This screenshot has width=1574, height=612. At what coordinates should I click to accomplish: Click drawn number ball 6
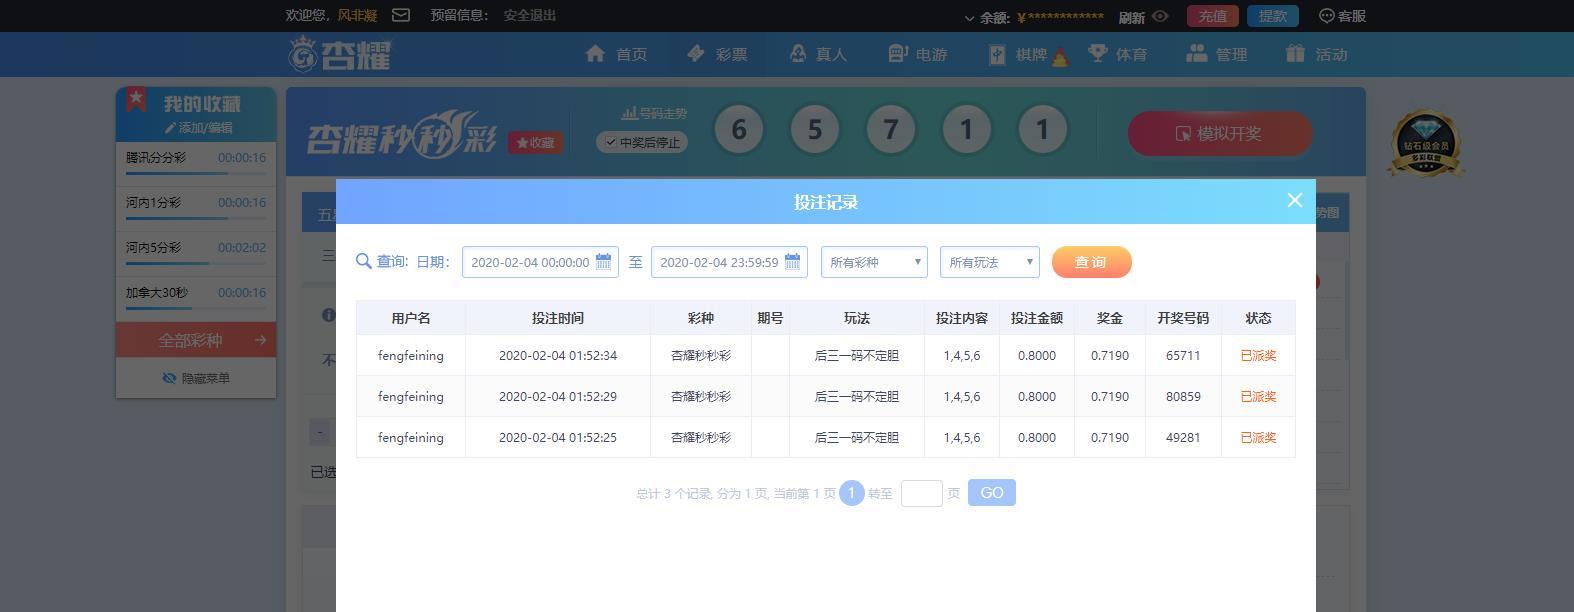(x=739, y=130)
